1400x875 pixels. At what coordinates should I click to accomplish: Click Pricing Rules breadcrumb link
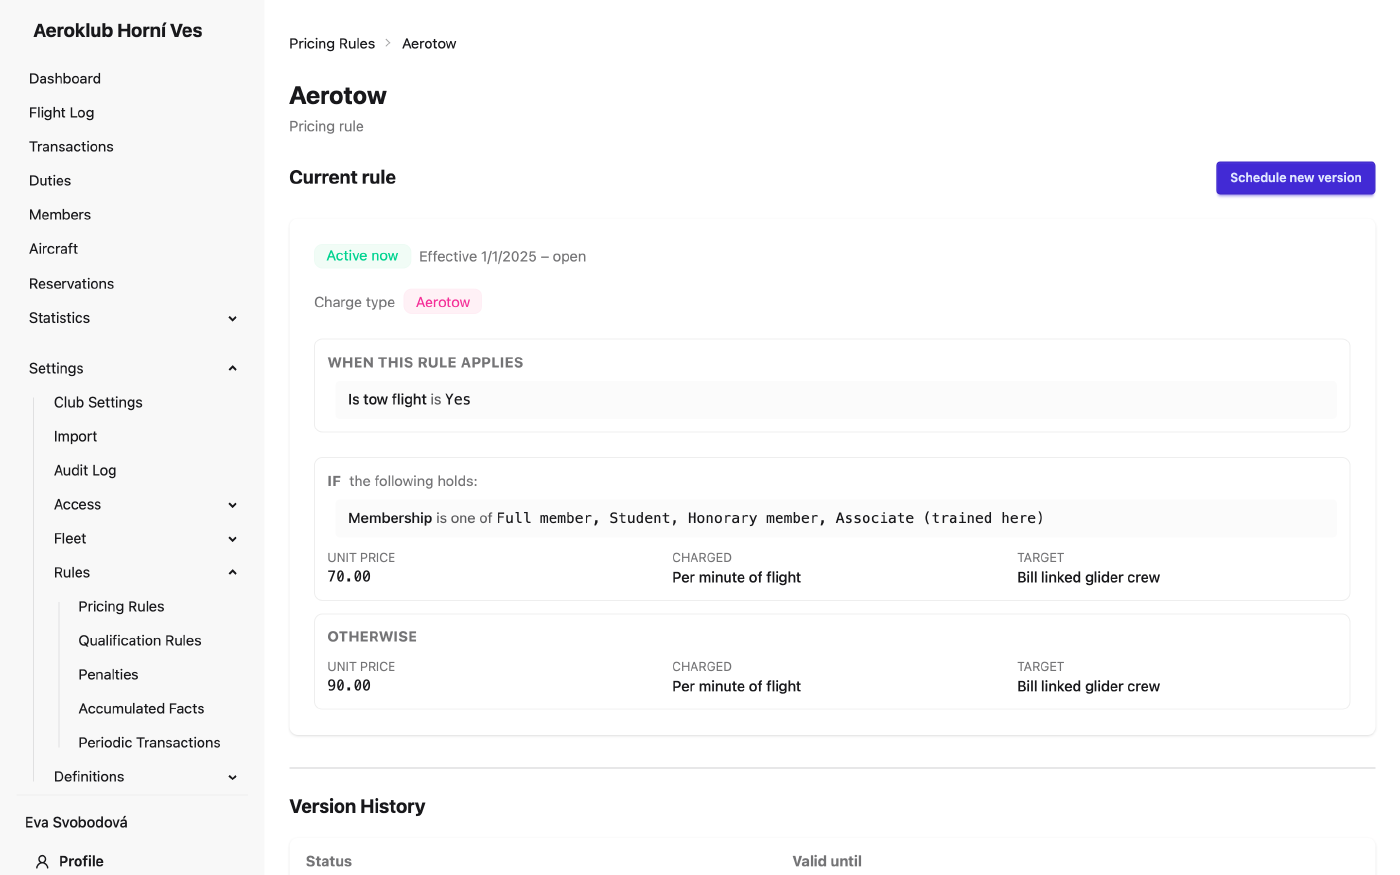(332, 44)
